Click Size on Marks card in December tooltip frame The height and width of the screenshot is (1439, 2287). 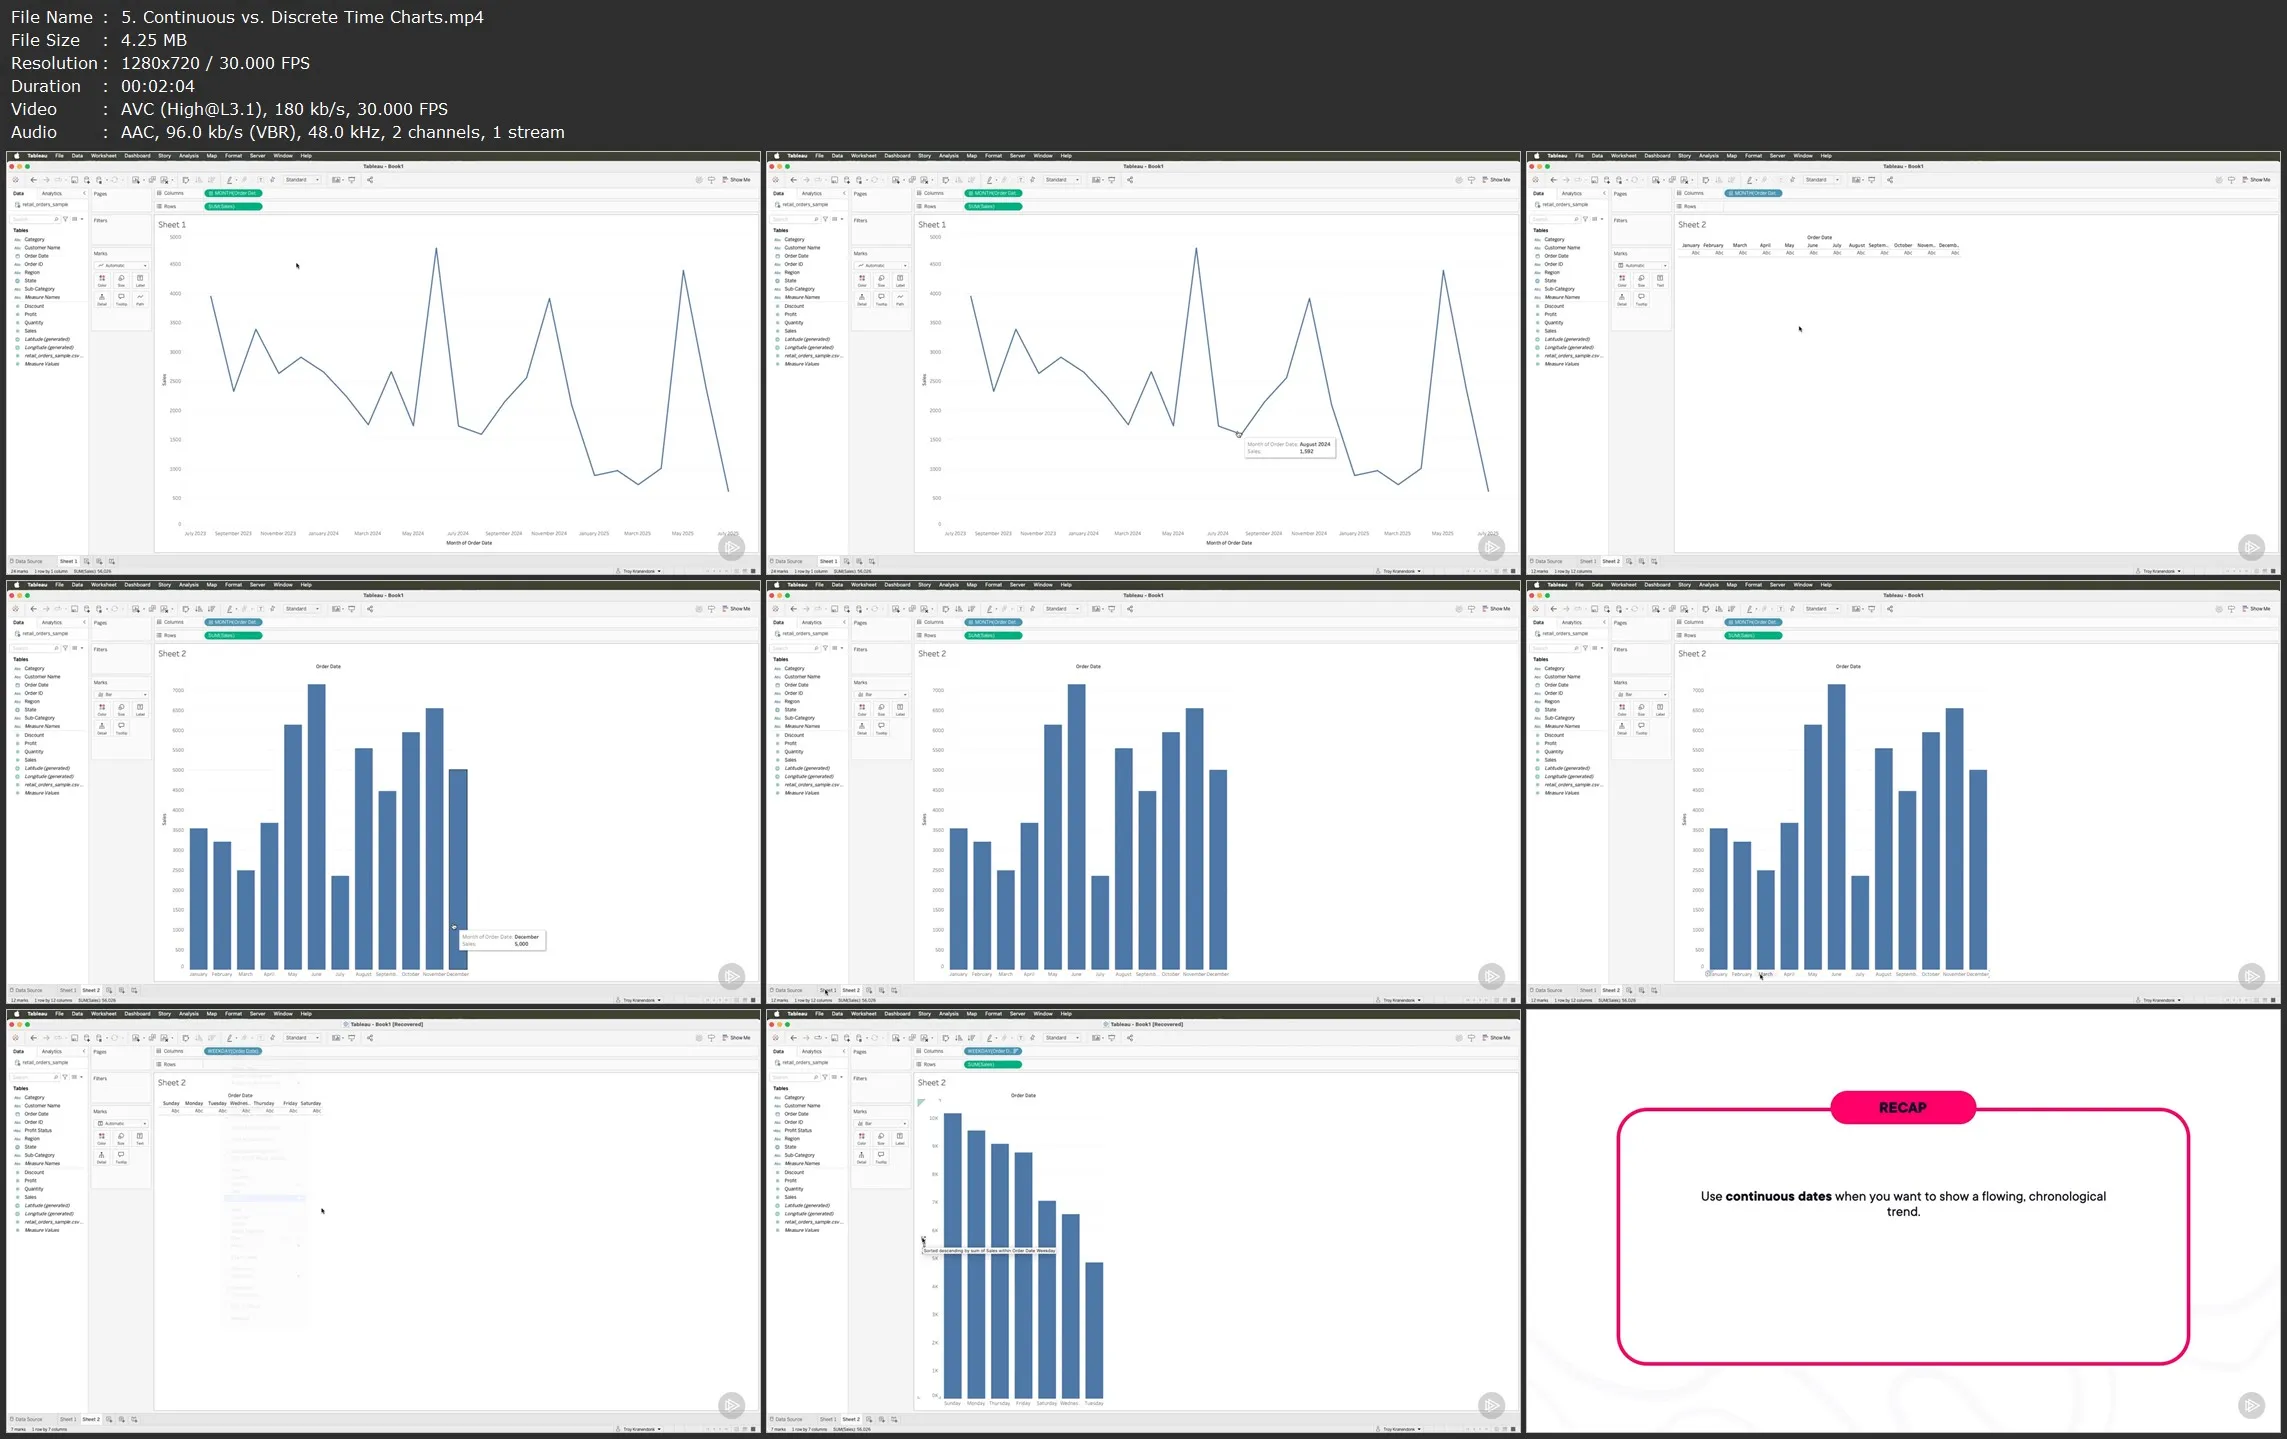click(x=121, y=710)
